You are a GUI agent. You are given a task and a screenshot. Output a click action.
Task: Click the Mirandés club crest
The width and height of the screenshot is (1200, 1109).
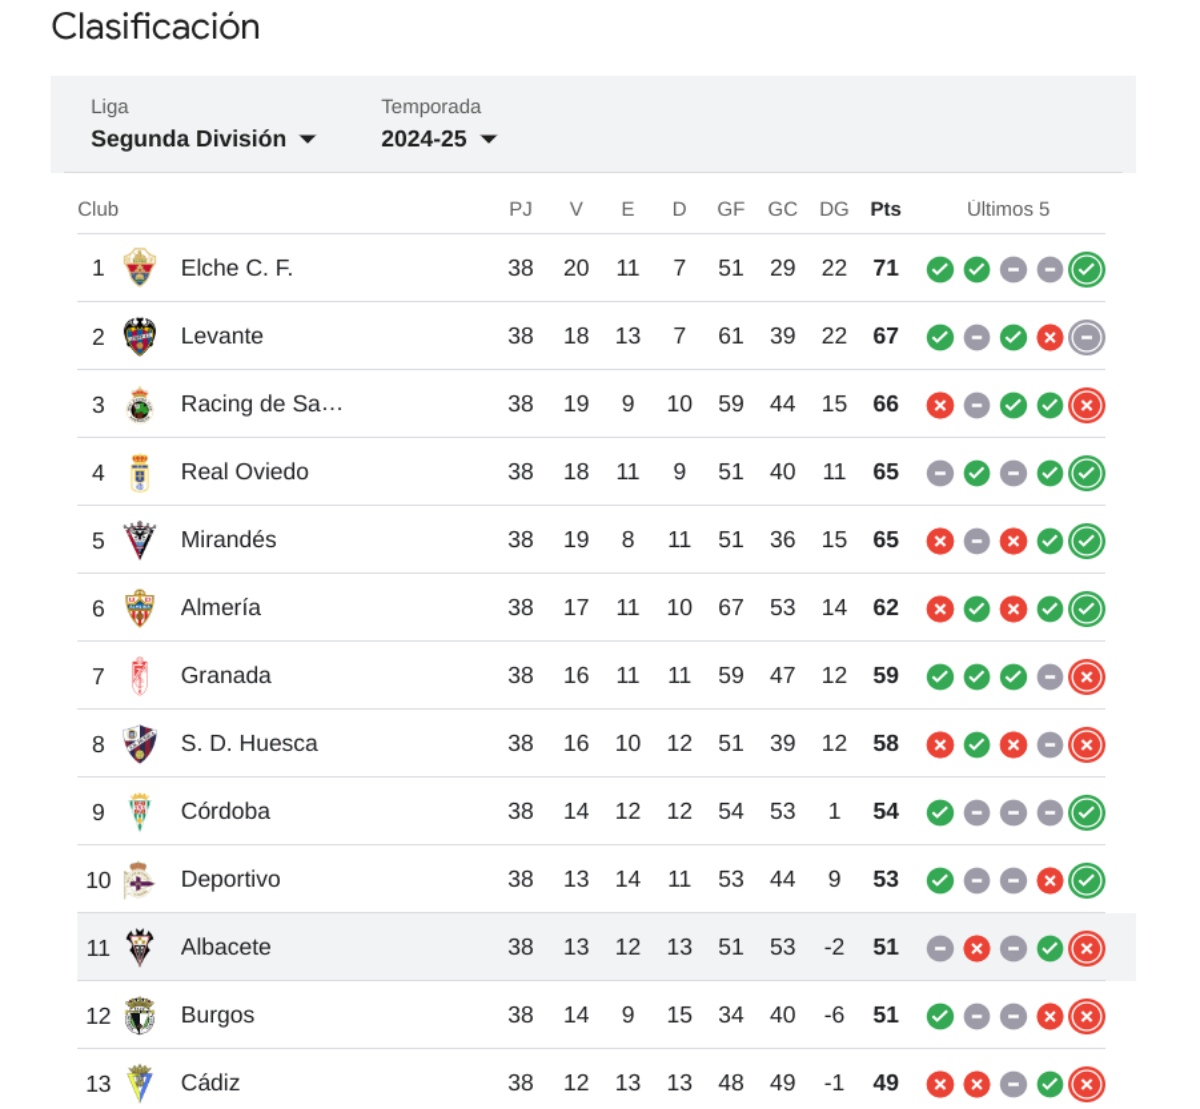click(140, 540)
